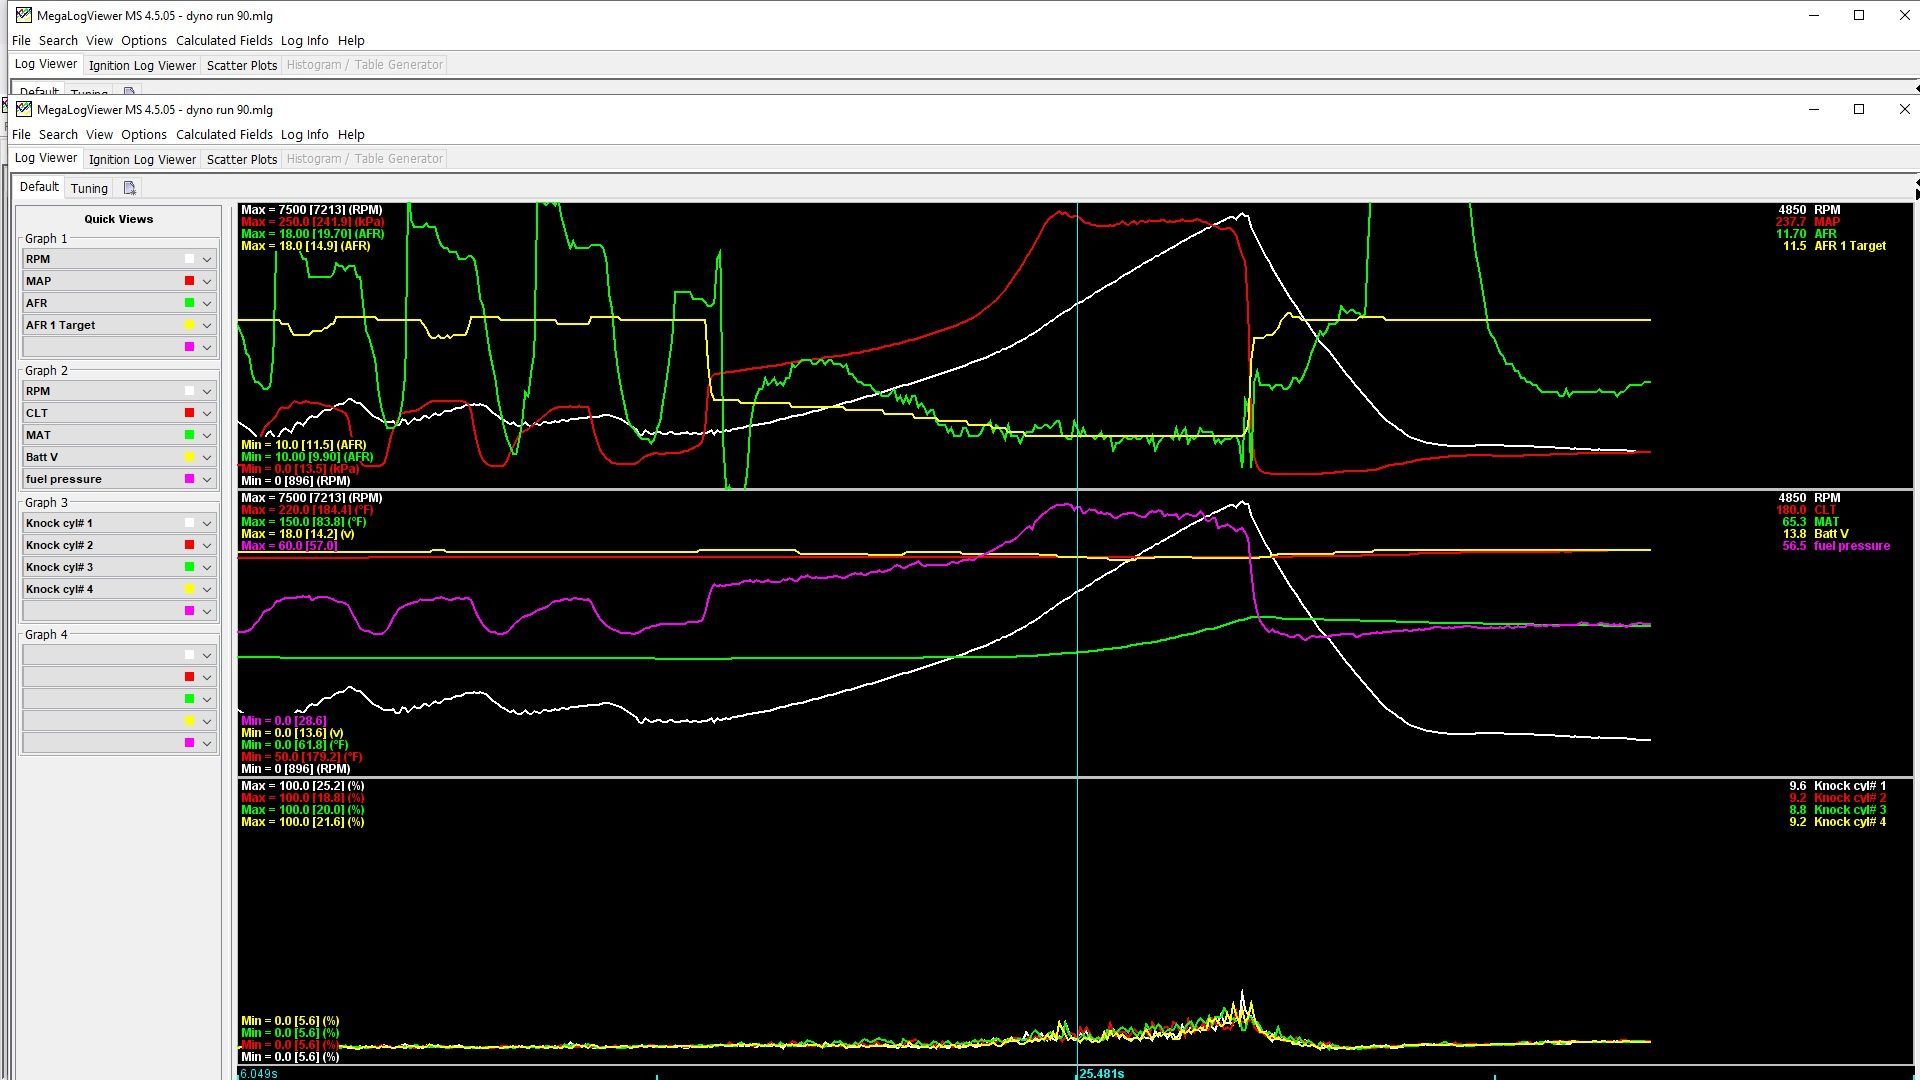The image size is (1920, 1080).
Task: Open the RPM dropdown in Graph 1
Action: [207, 259]
